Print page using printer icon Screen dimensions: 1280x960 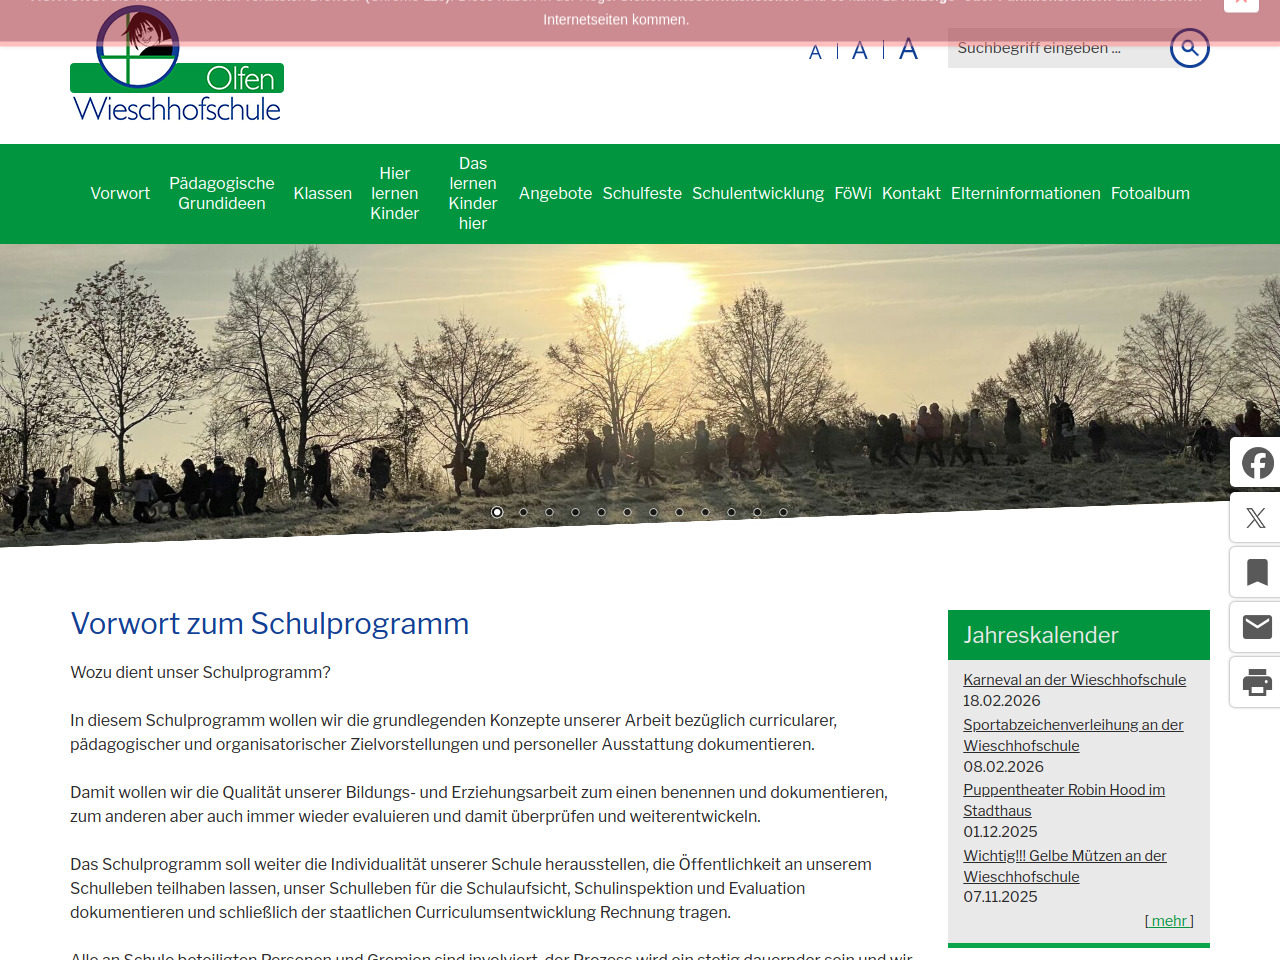point(1256,682)
